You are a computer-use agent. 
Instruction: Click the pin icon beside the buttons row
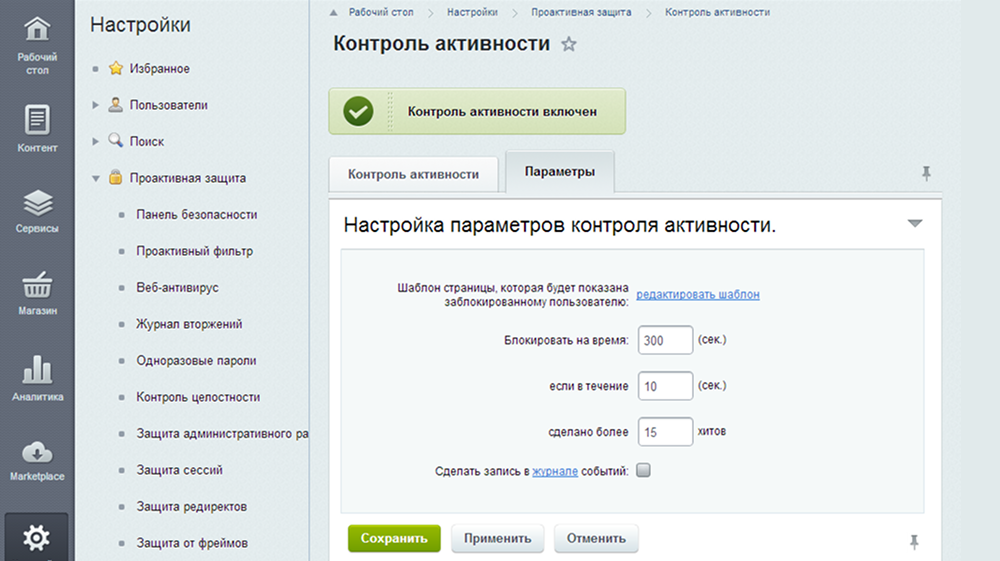tap(914, 542)
